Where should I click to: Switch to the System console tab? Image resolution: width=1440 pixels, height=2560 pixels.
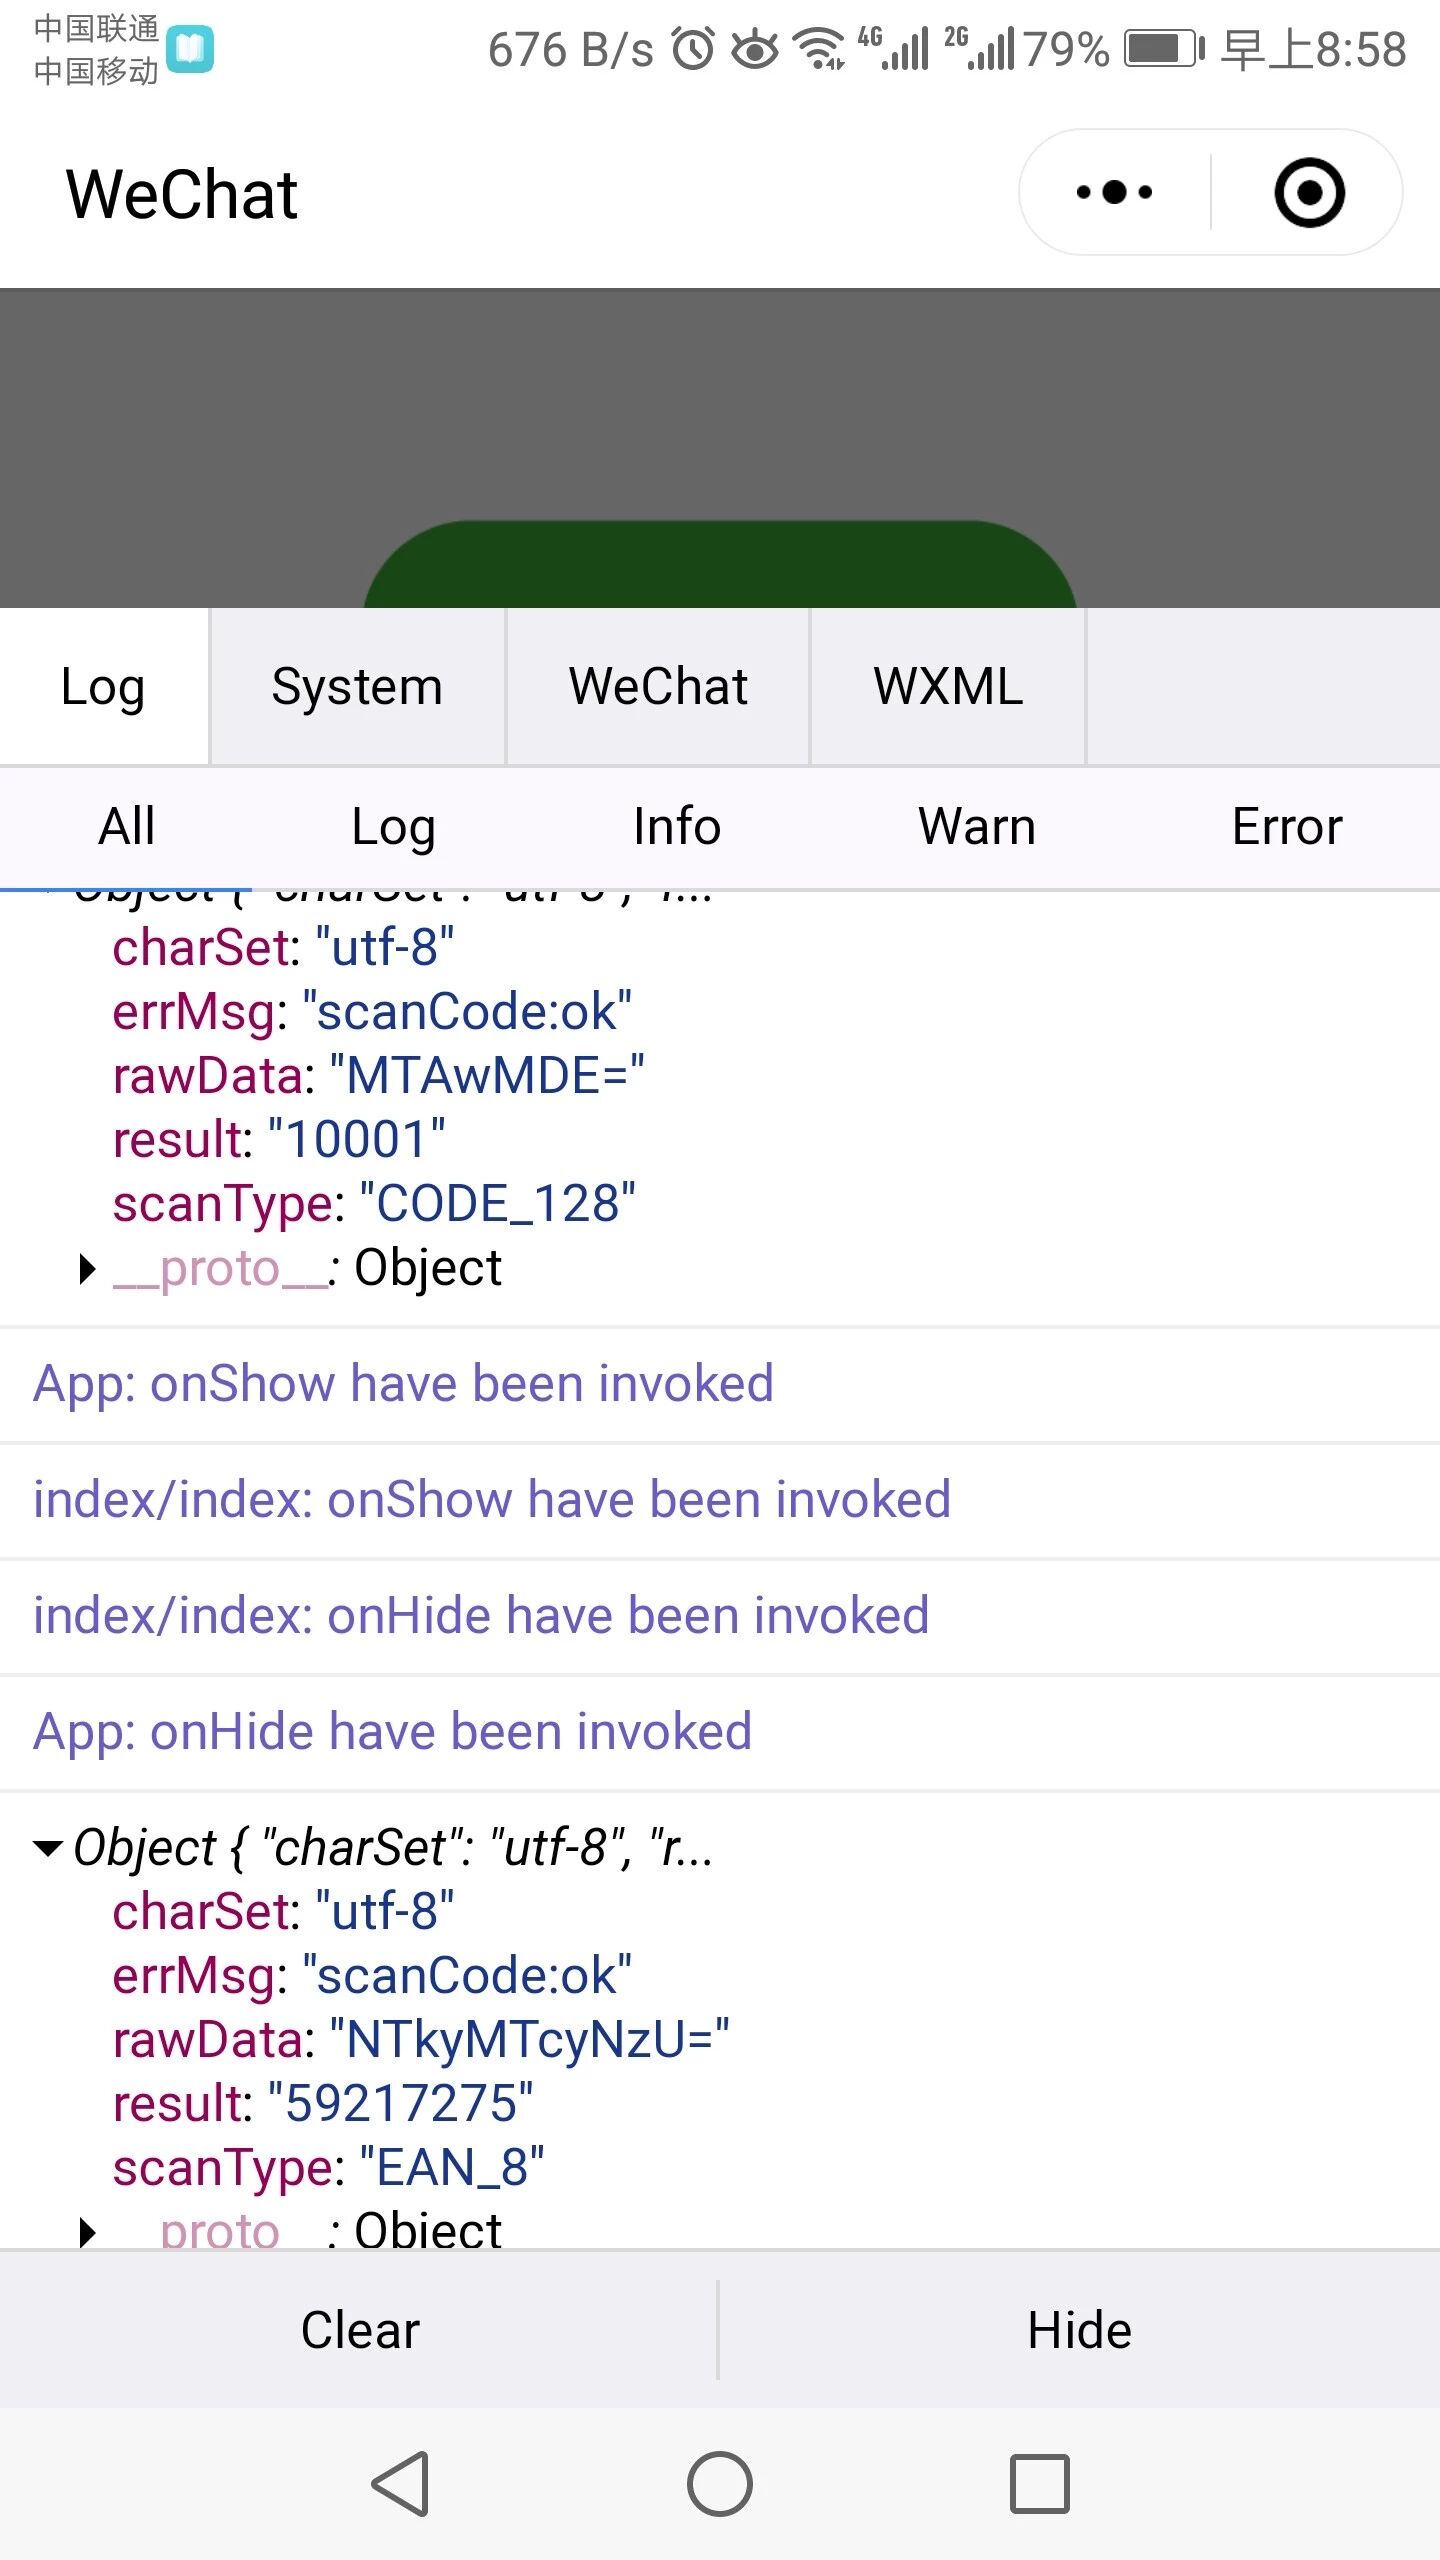coord(357,687)
